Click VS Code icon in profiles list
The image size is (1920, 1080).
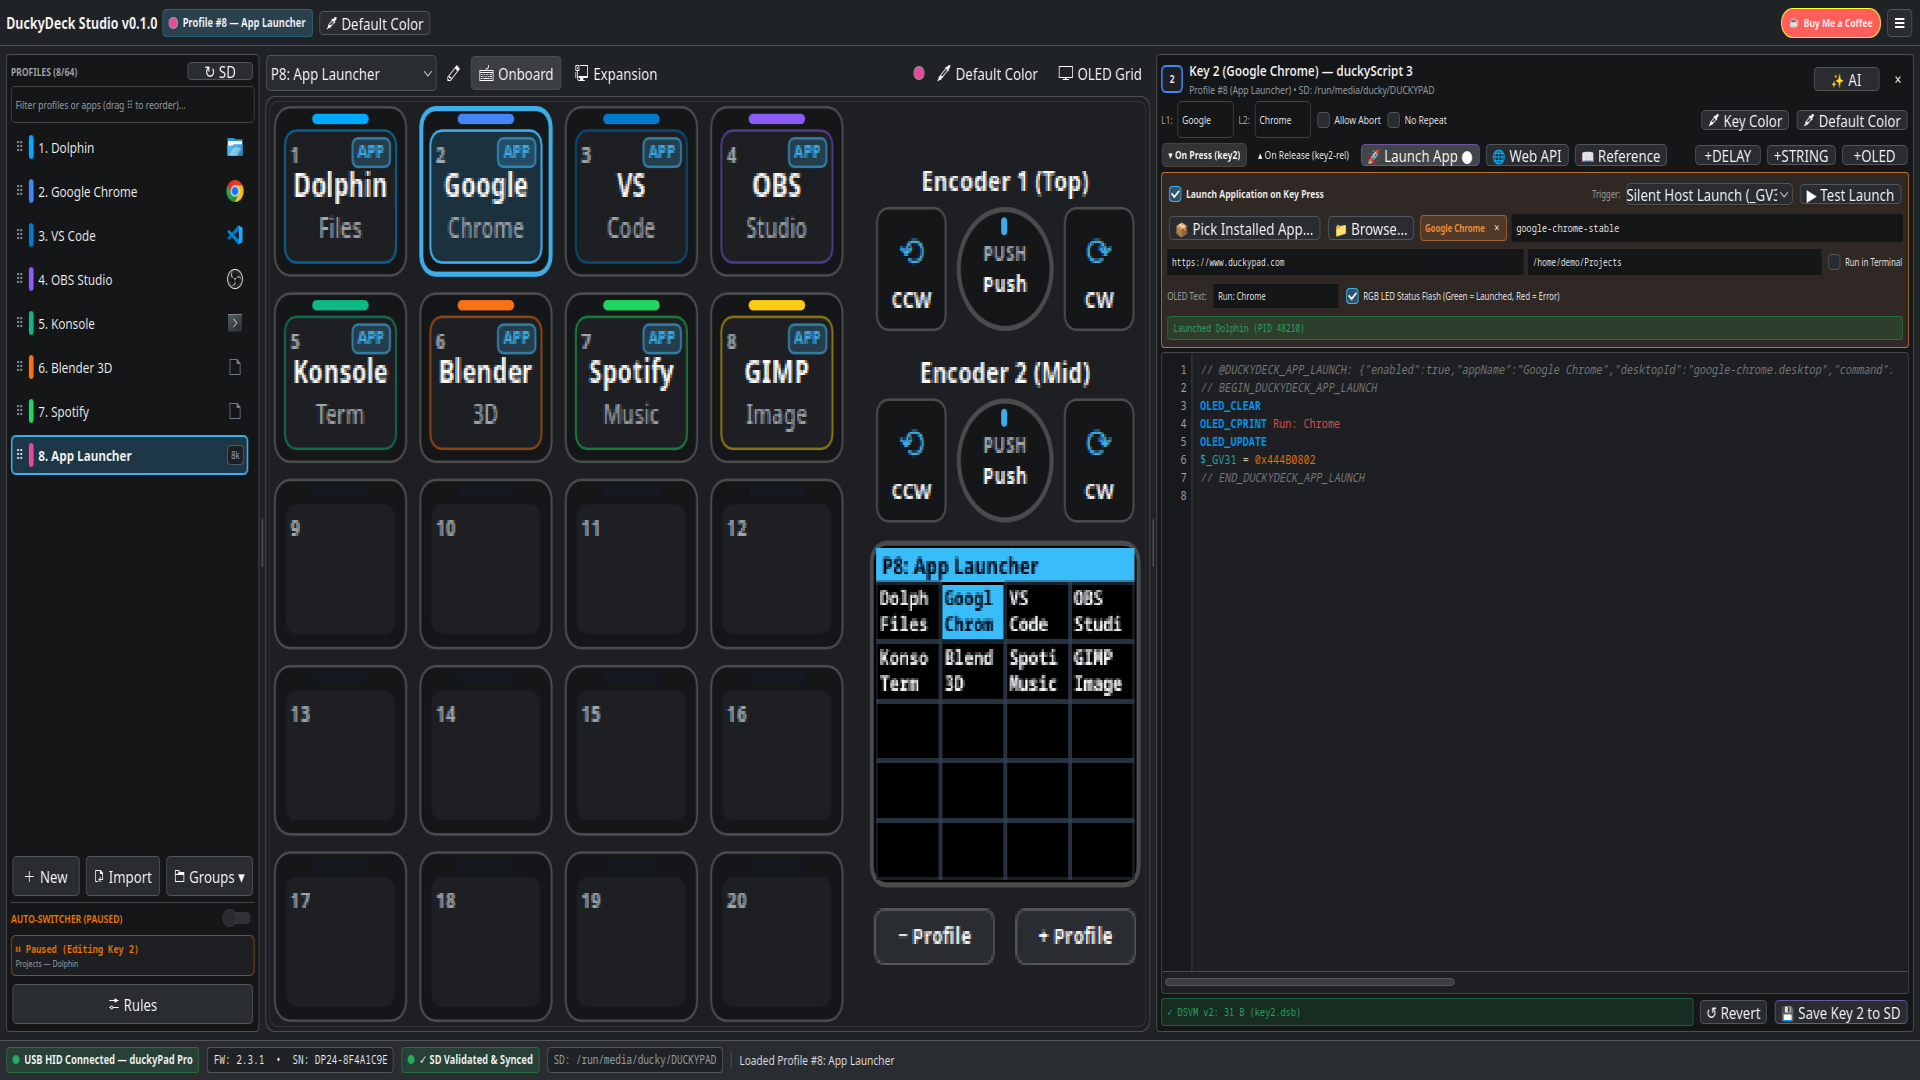click(235, 235)
